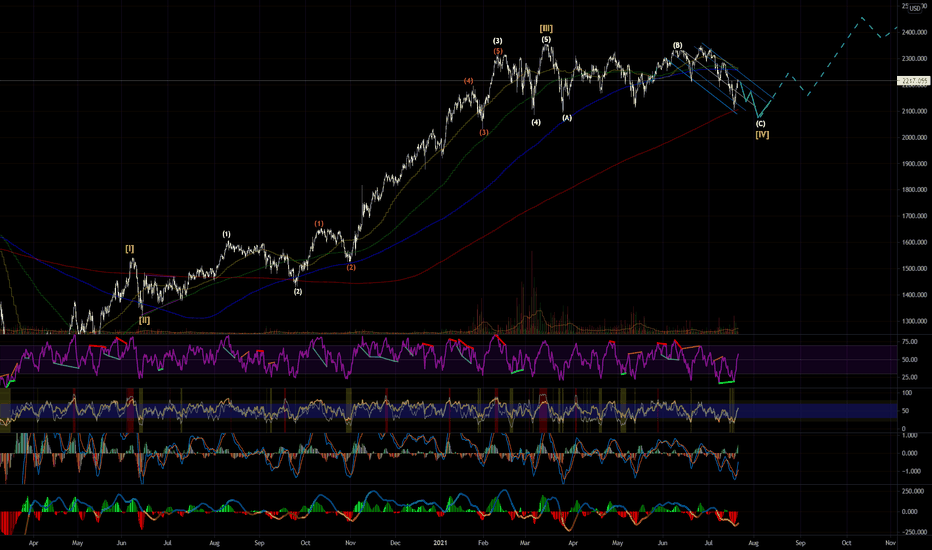Select the orange (2) wave label
Image resolution: width=932 pixels, height=550 pixels.
[351, 267]
